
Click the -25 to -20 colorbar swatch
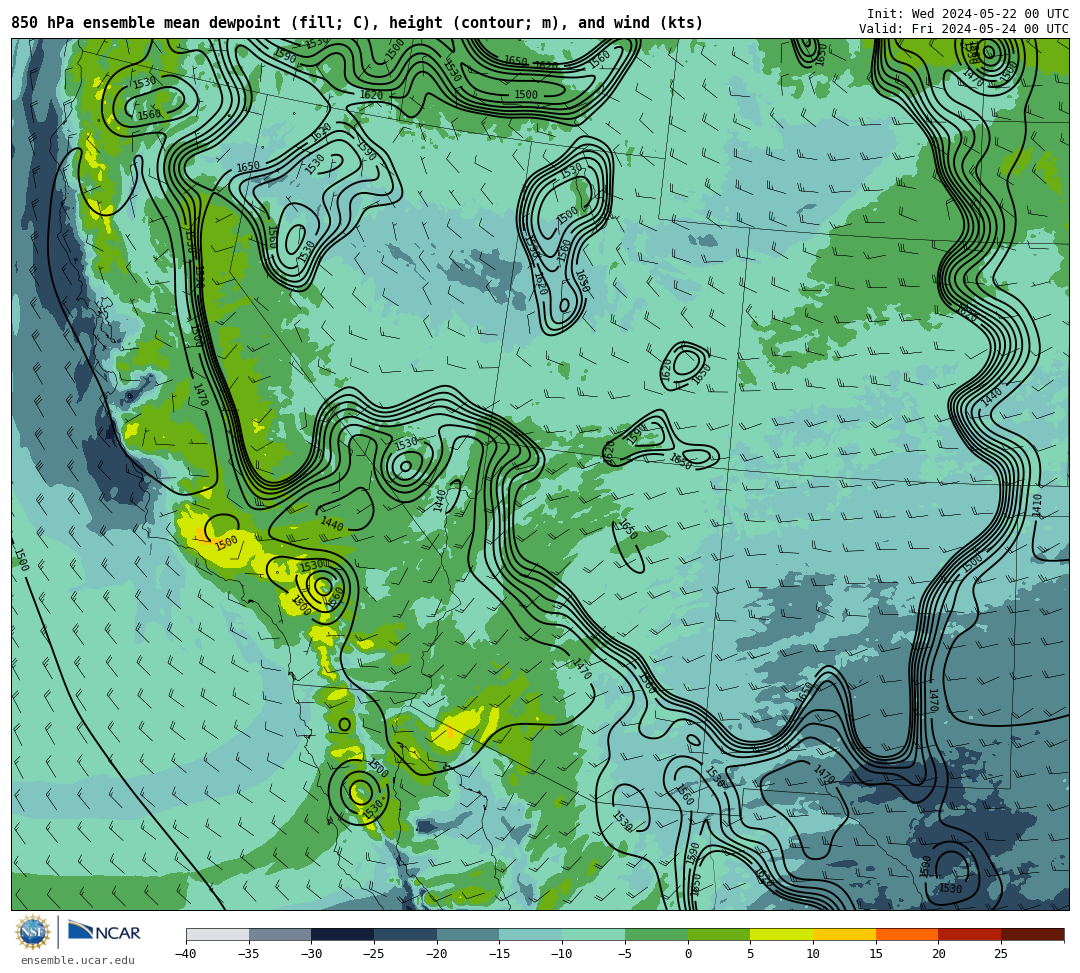coord(406,934)
